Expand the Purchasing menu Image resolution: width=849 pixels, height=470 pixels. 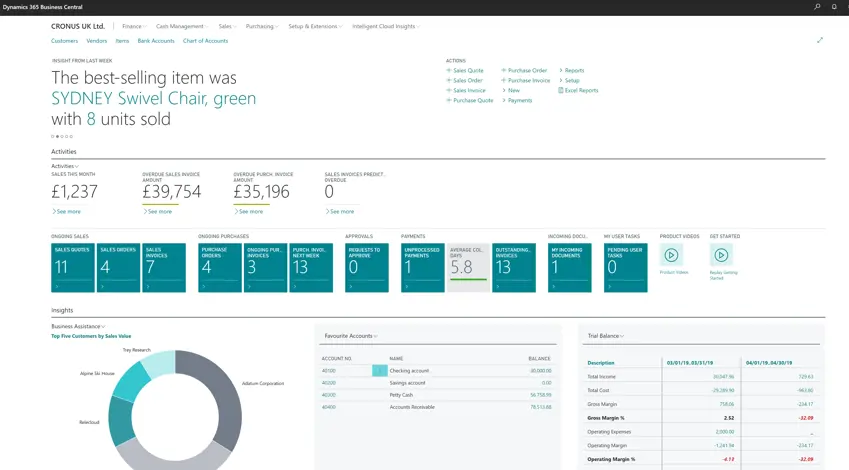[x=262, y=26]
